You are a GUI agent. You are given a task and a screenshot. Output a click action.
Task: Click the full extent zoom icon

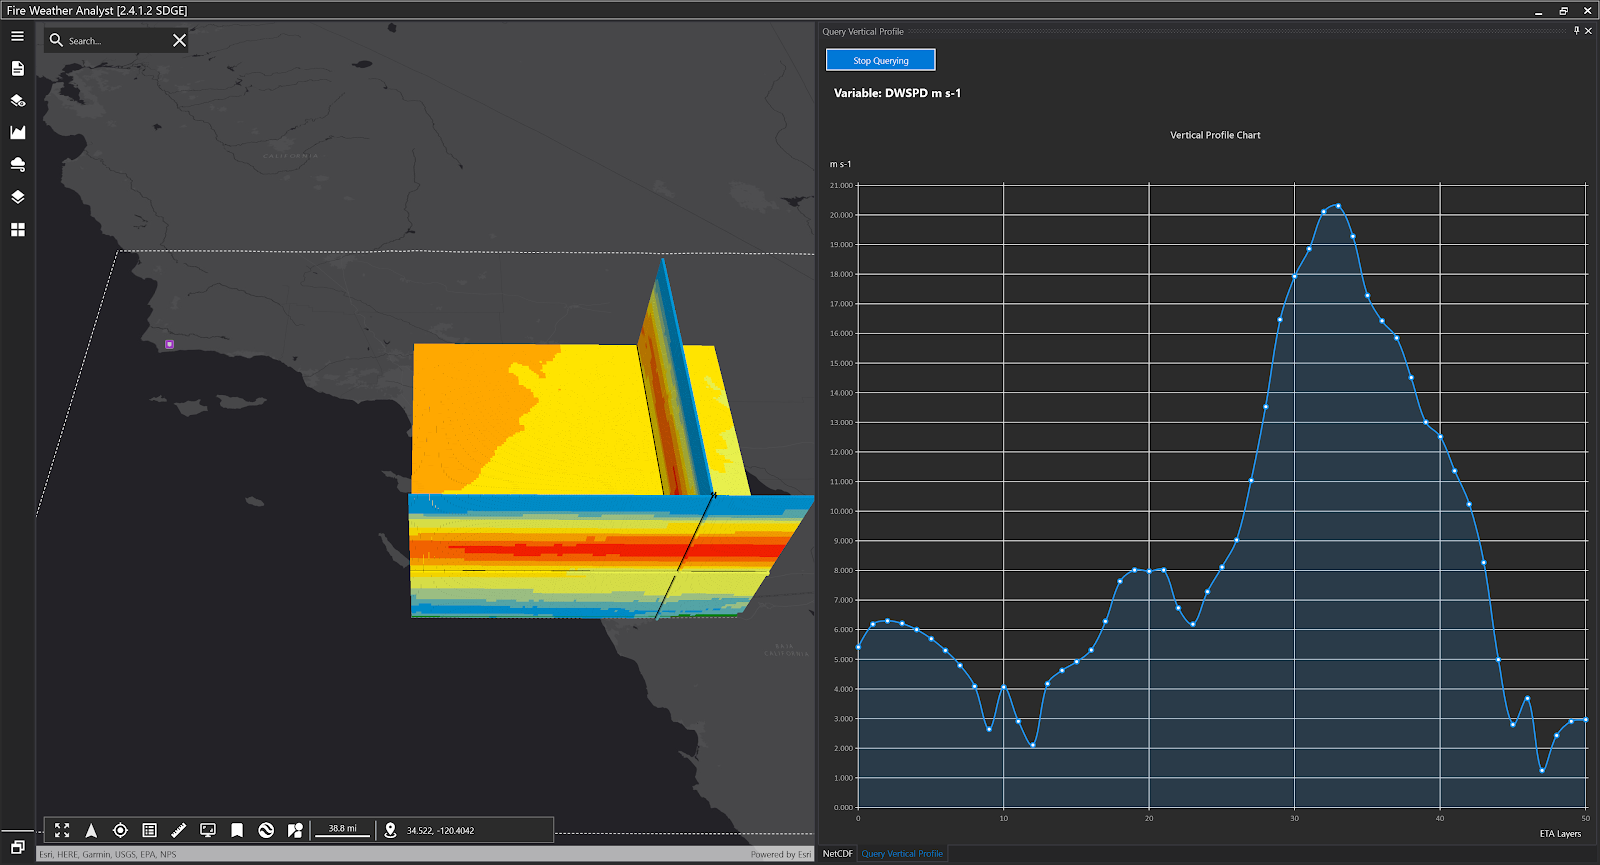(62, 830)
